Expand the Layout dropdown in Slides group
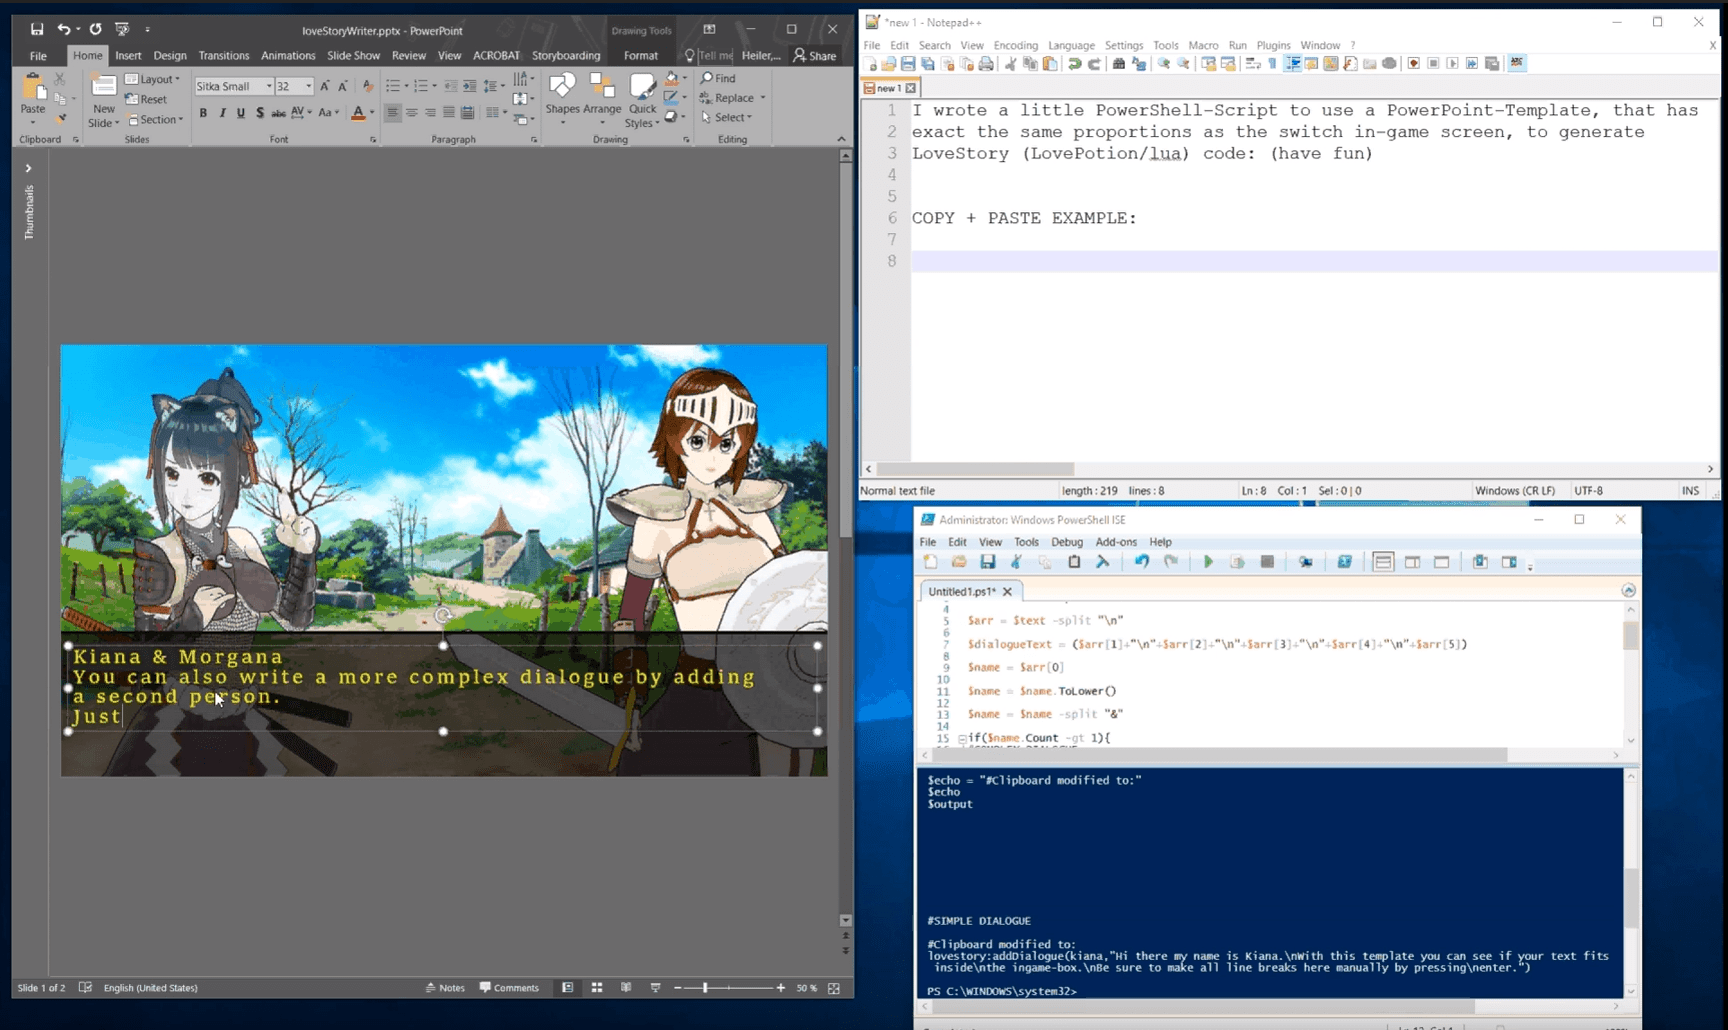Image resolution: width=1728 pixels, height=1030 pixels. tap(152, 79)
